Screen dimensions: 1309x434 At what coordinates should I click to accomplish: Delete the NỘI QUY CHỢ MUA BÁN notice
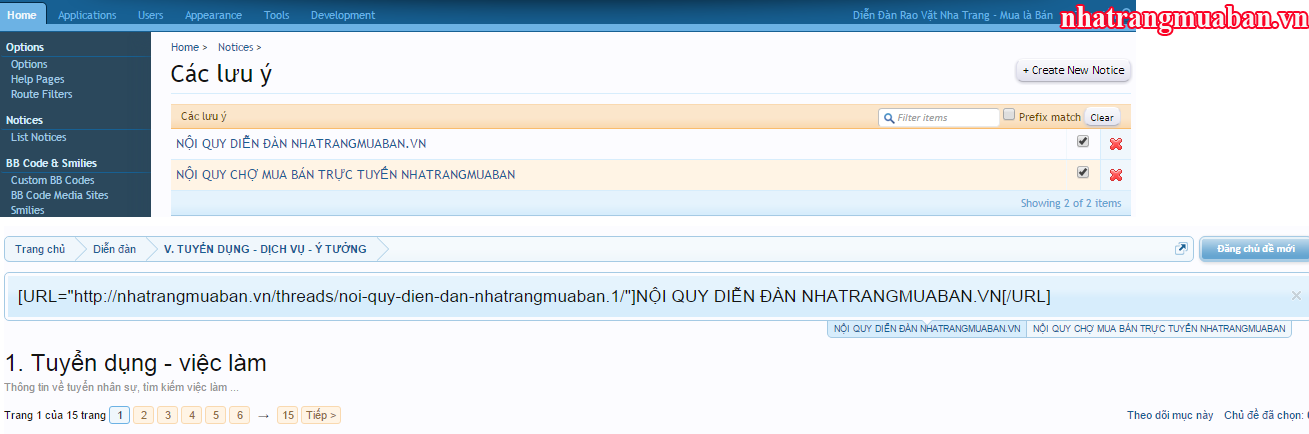point(1115,175)
